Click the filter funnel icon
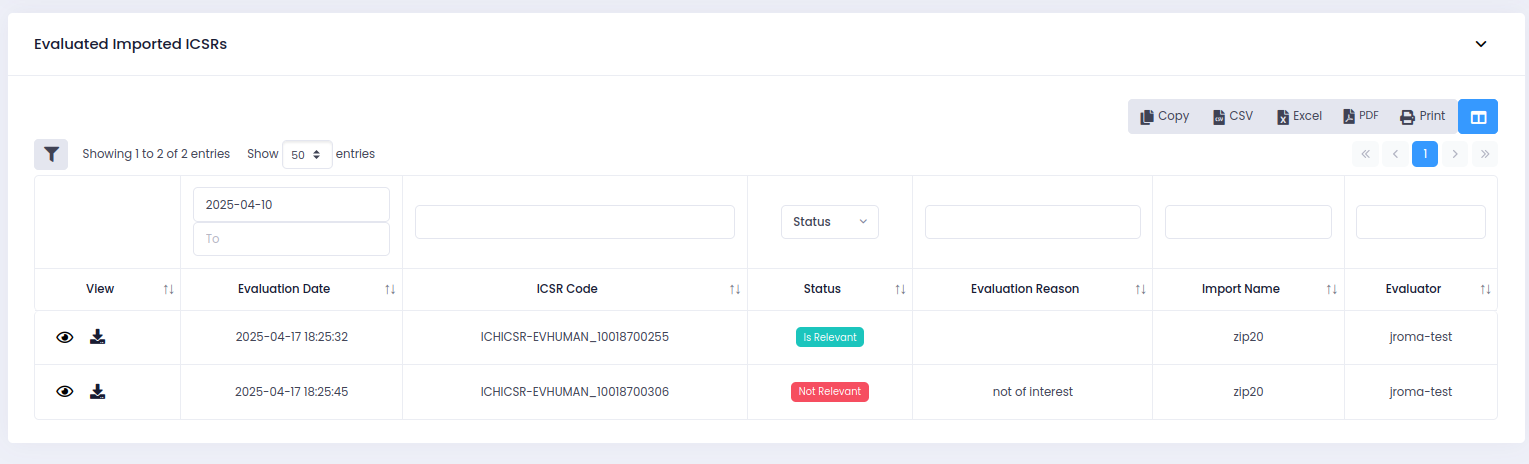This screenshot has width=1529, height=464. point(51,154)
